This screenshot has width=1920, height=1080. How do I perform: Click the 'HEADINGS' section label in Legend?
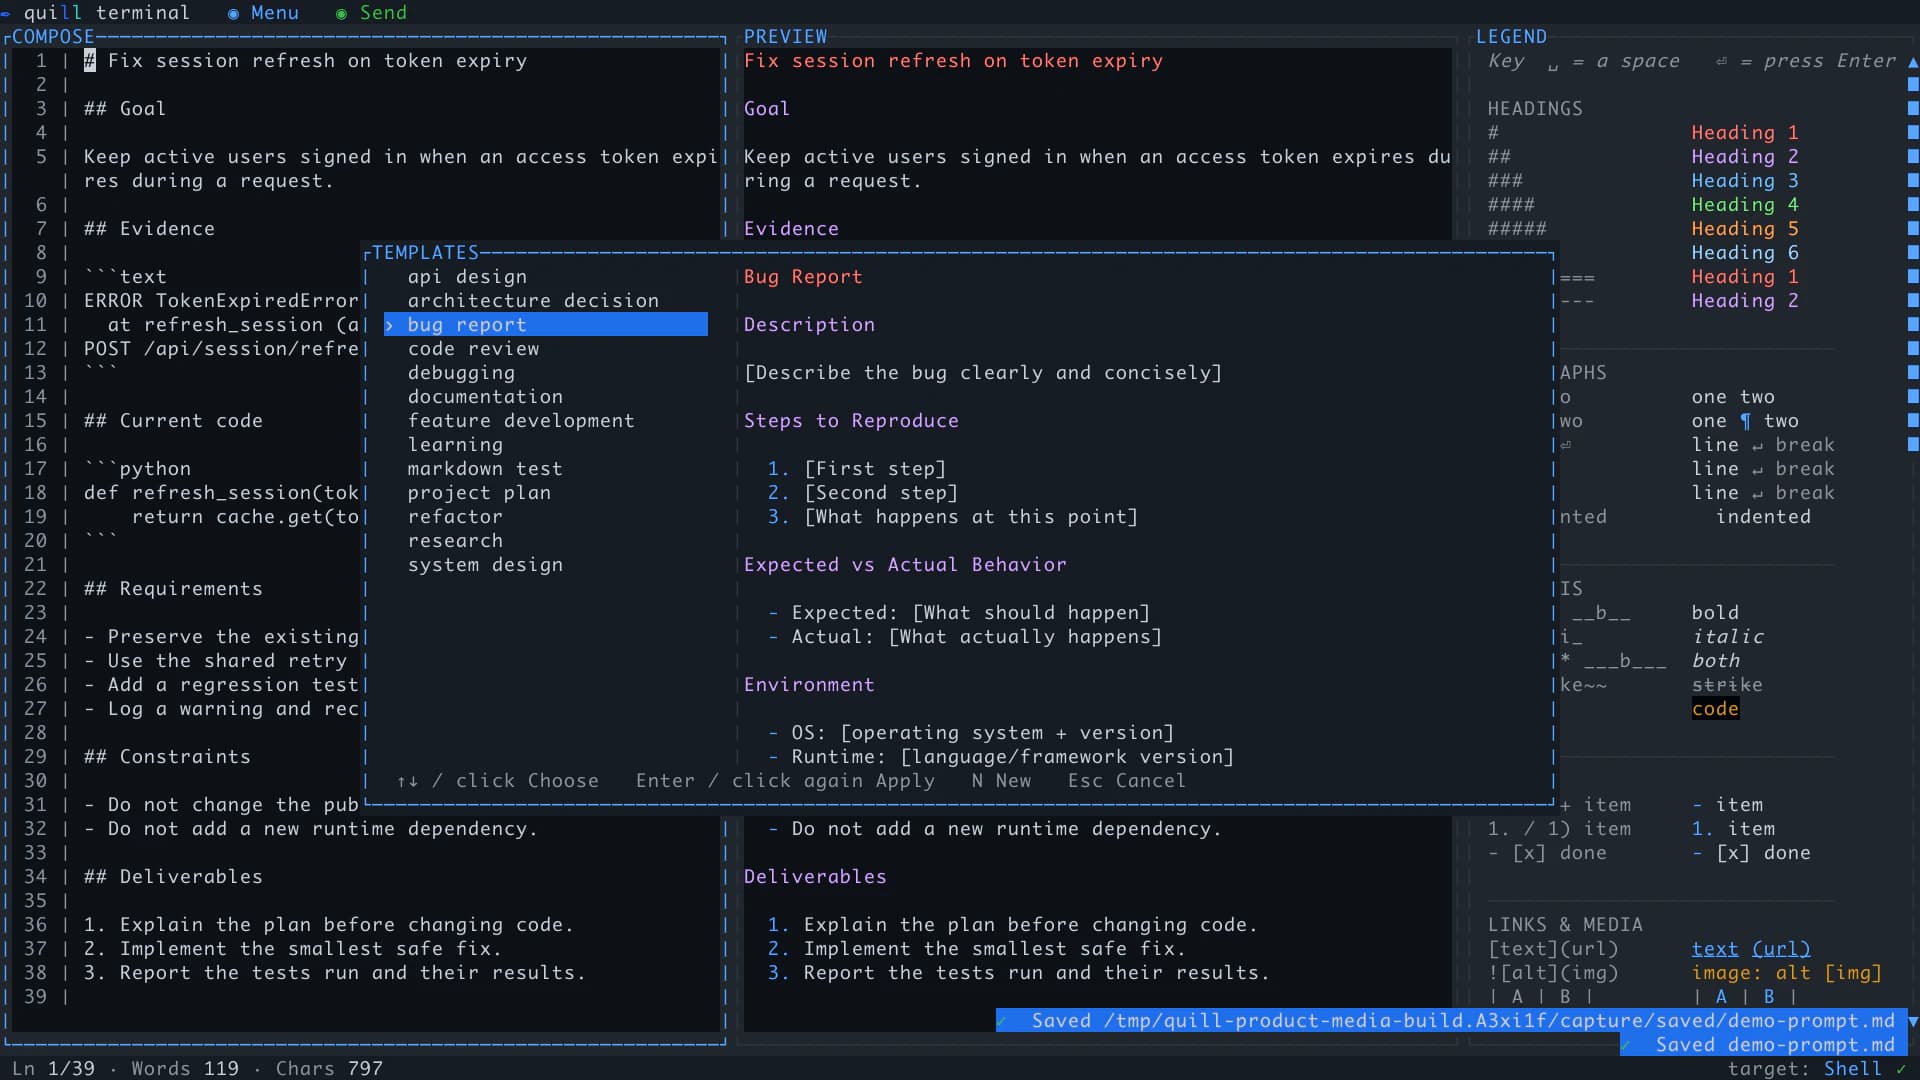1535,109
